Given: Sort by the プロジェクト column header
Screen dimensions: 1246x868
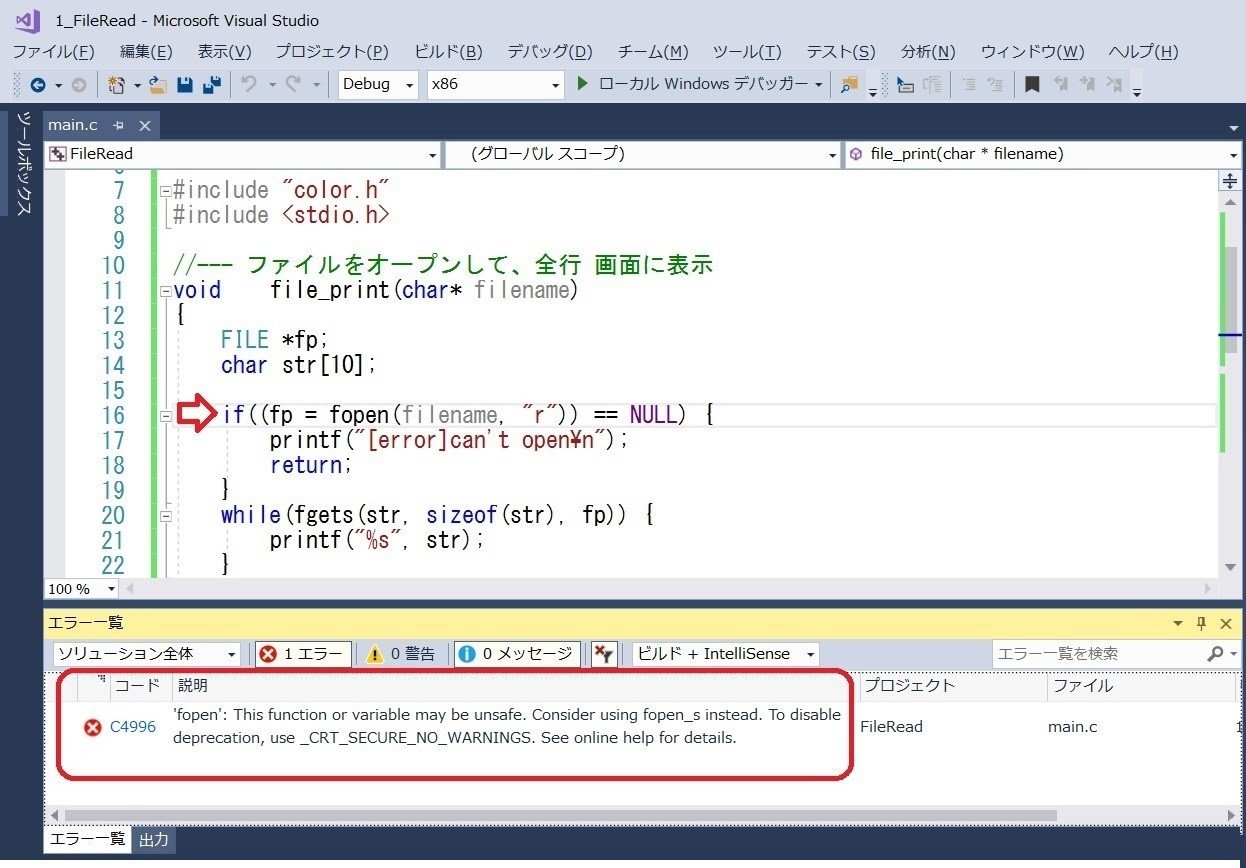Looking at the screenshot, I should pyautogui.click(x=952, y=685).
